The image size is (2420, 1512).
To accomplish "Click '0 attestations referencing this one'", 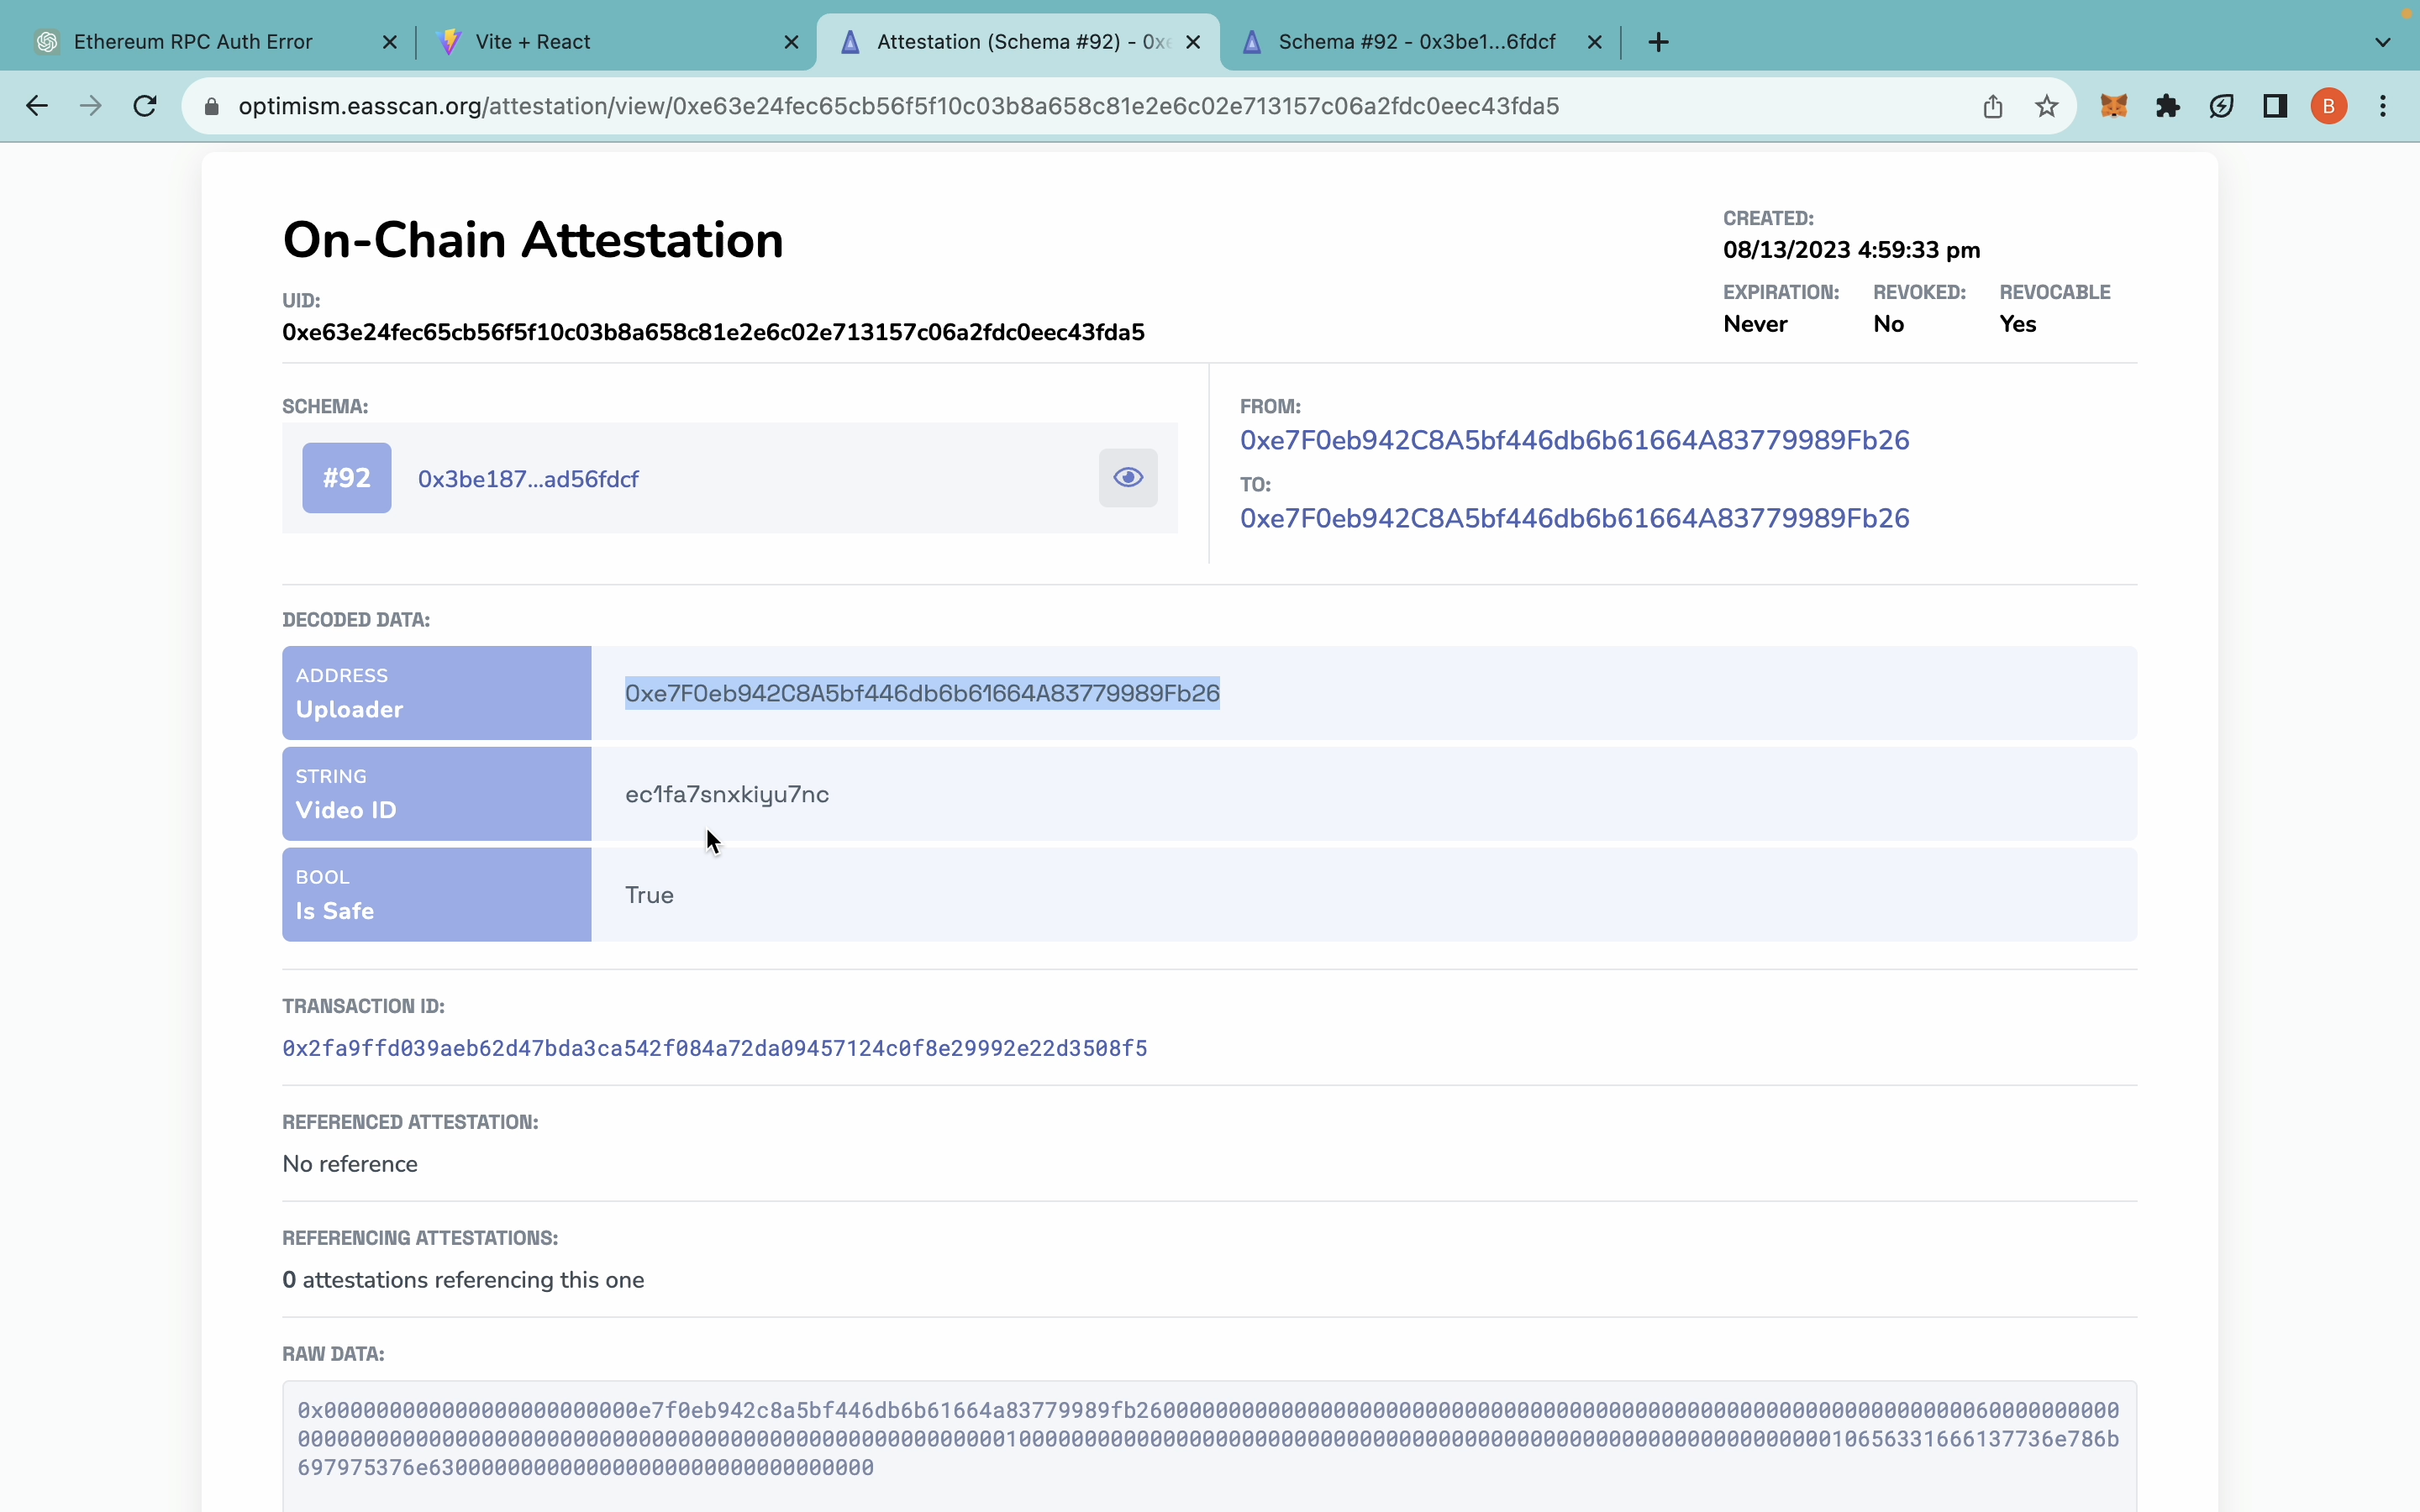I will 463,1280.
